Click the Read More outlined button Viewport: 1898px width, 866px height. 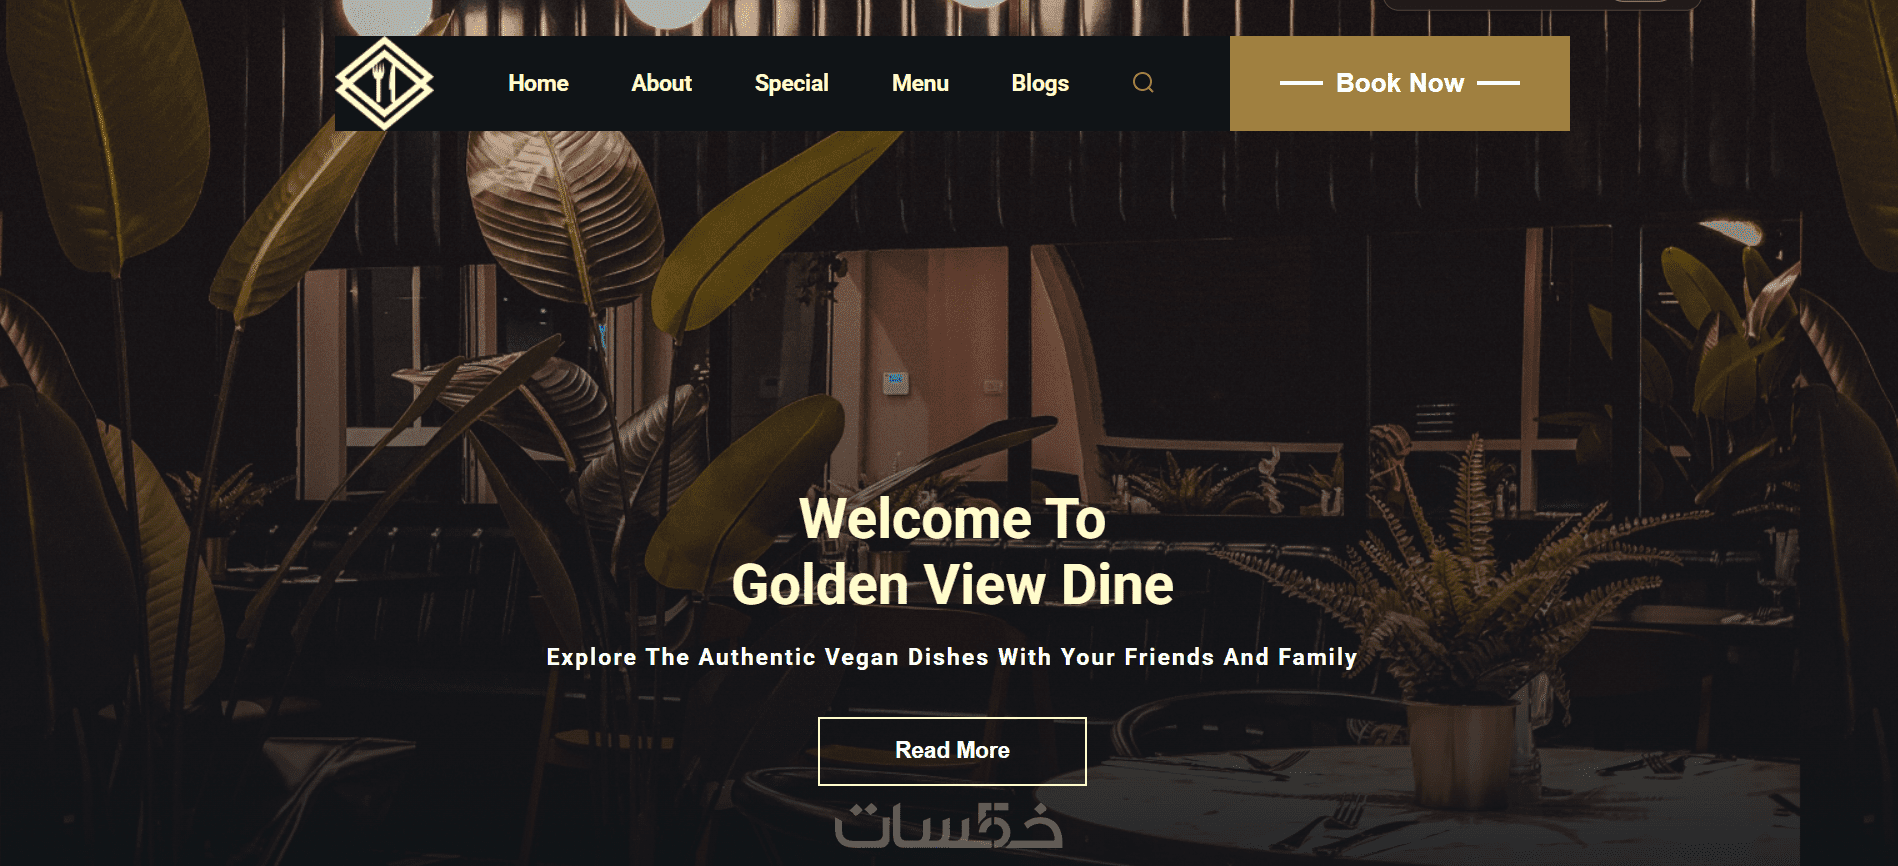[952, 751]
